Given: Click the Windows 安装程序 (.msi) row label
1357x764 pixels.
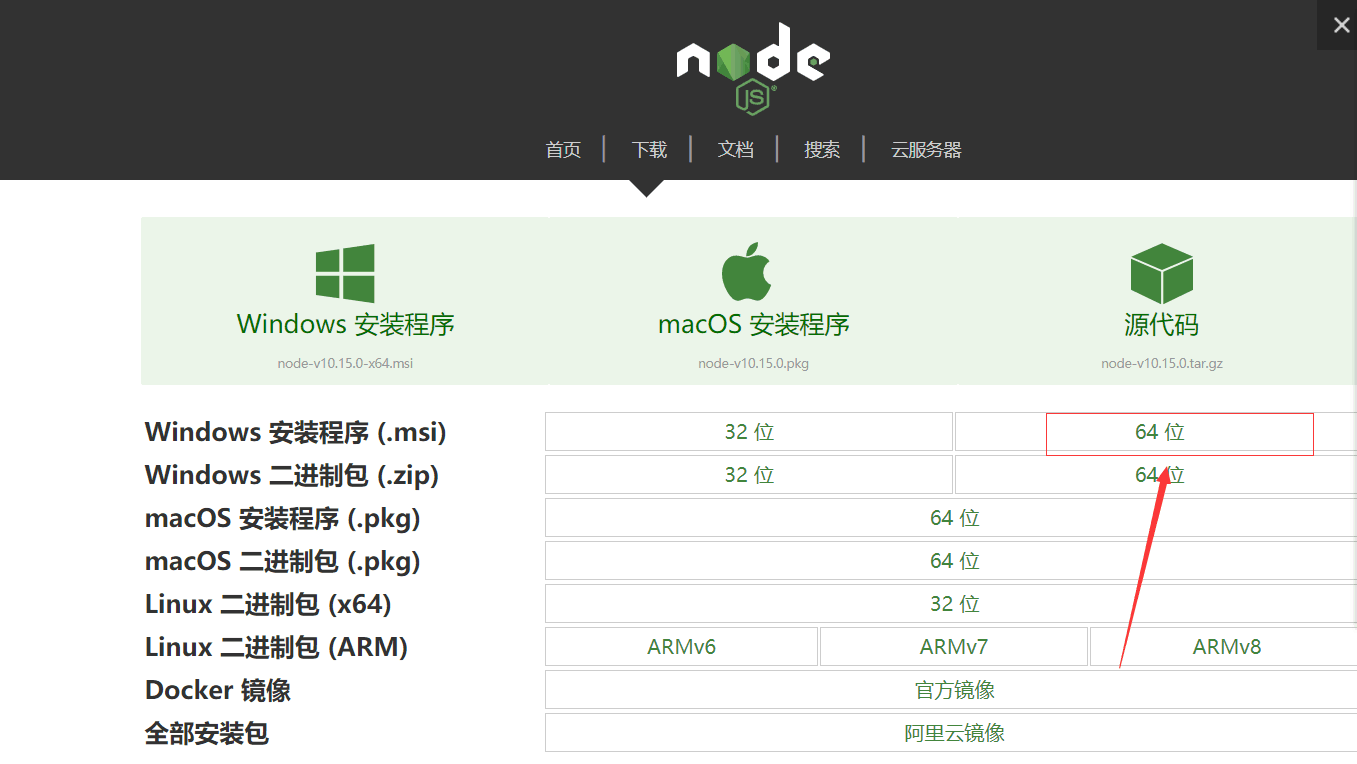Looking at the screenshot, I should 295,432.
